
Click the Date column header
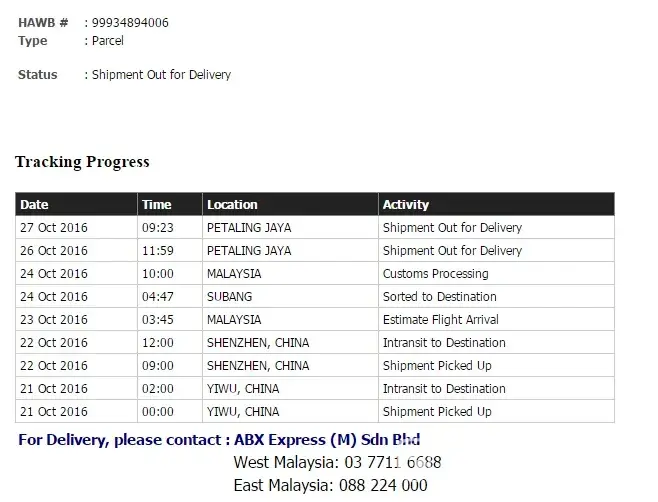34,205
